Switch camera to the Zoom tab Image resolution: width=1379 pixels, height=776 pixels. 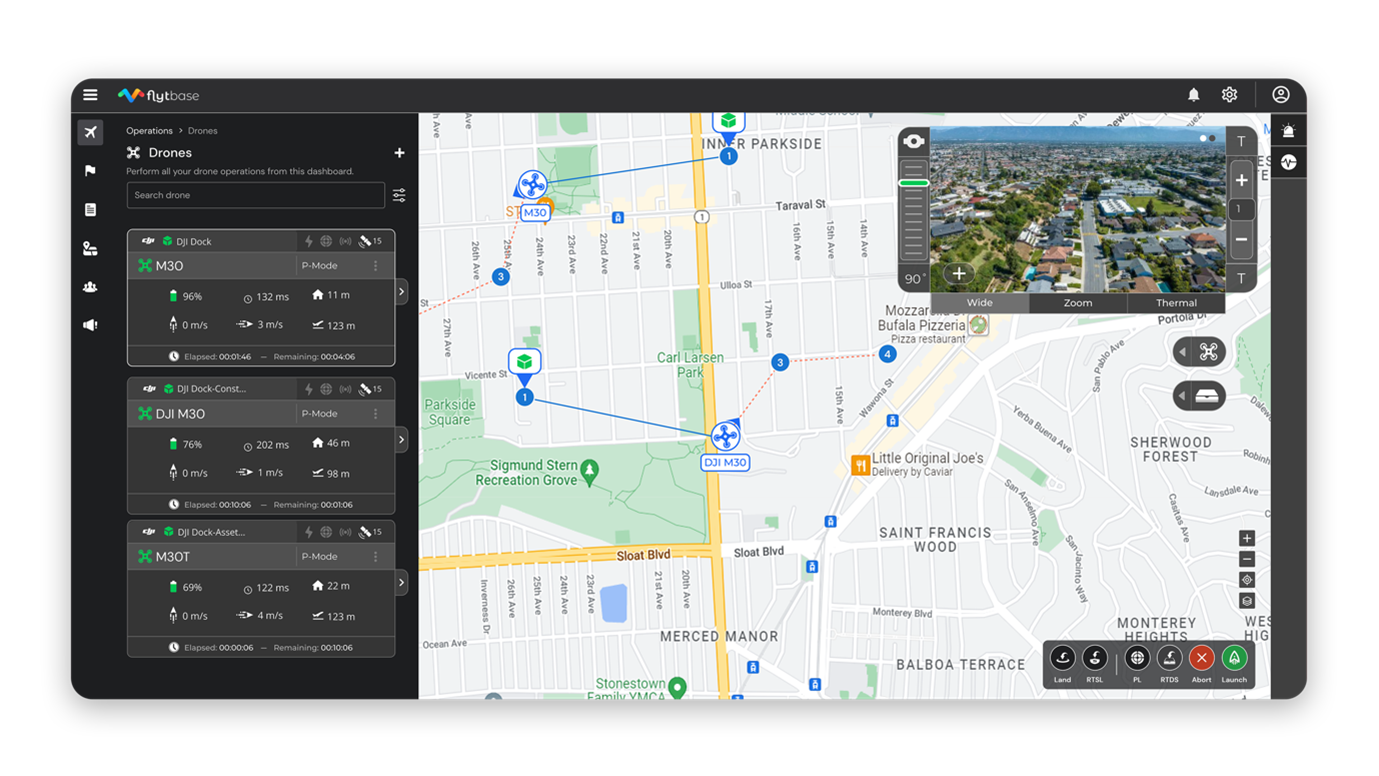pos(1078,303)
